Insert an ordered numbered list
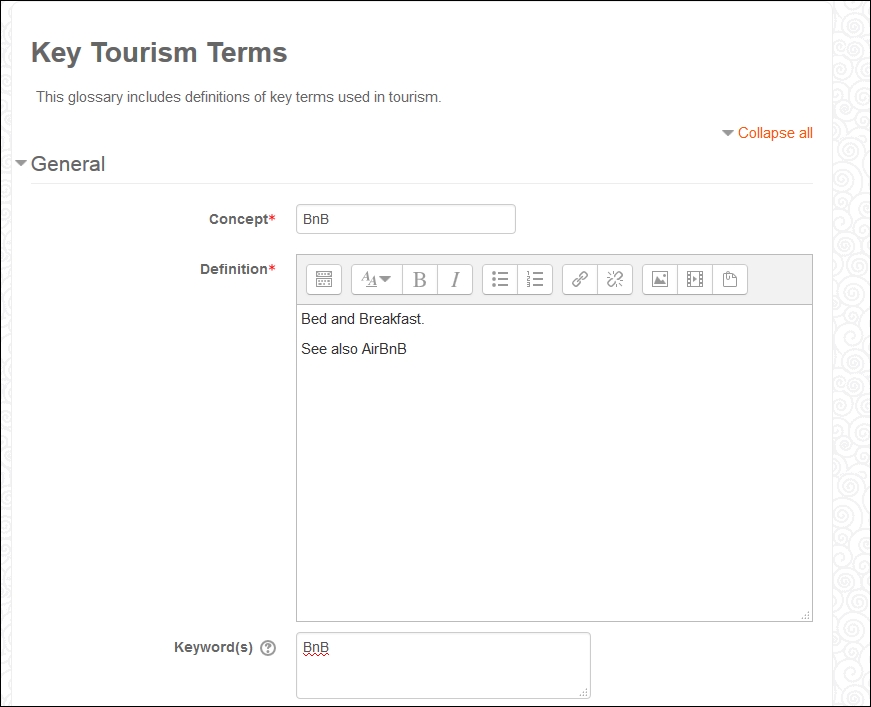This screenshot has width=871, height=707. click(535, 279)
